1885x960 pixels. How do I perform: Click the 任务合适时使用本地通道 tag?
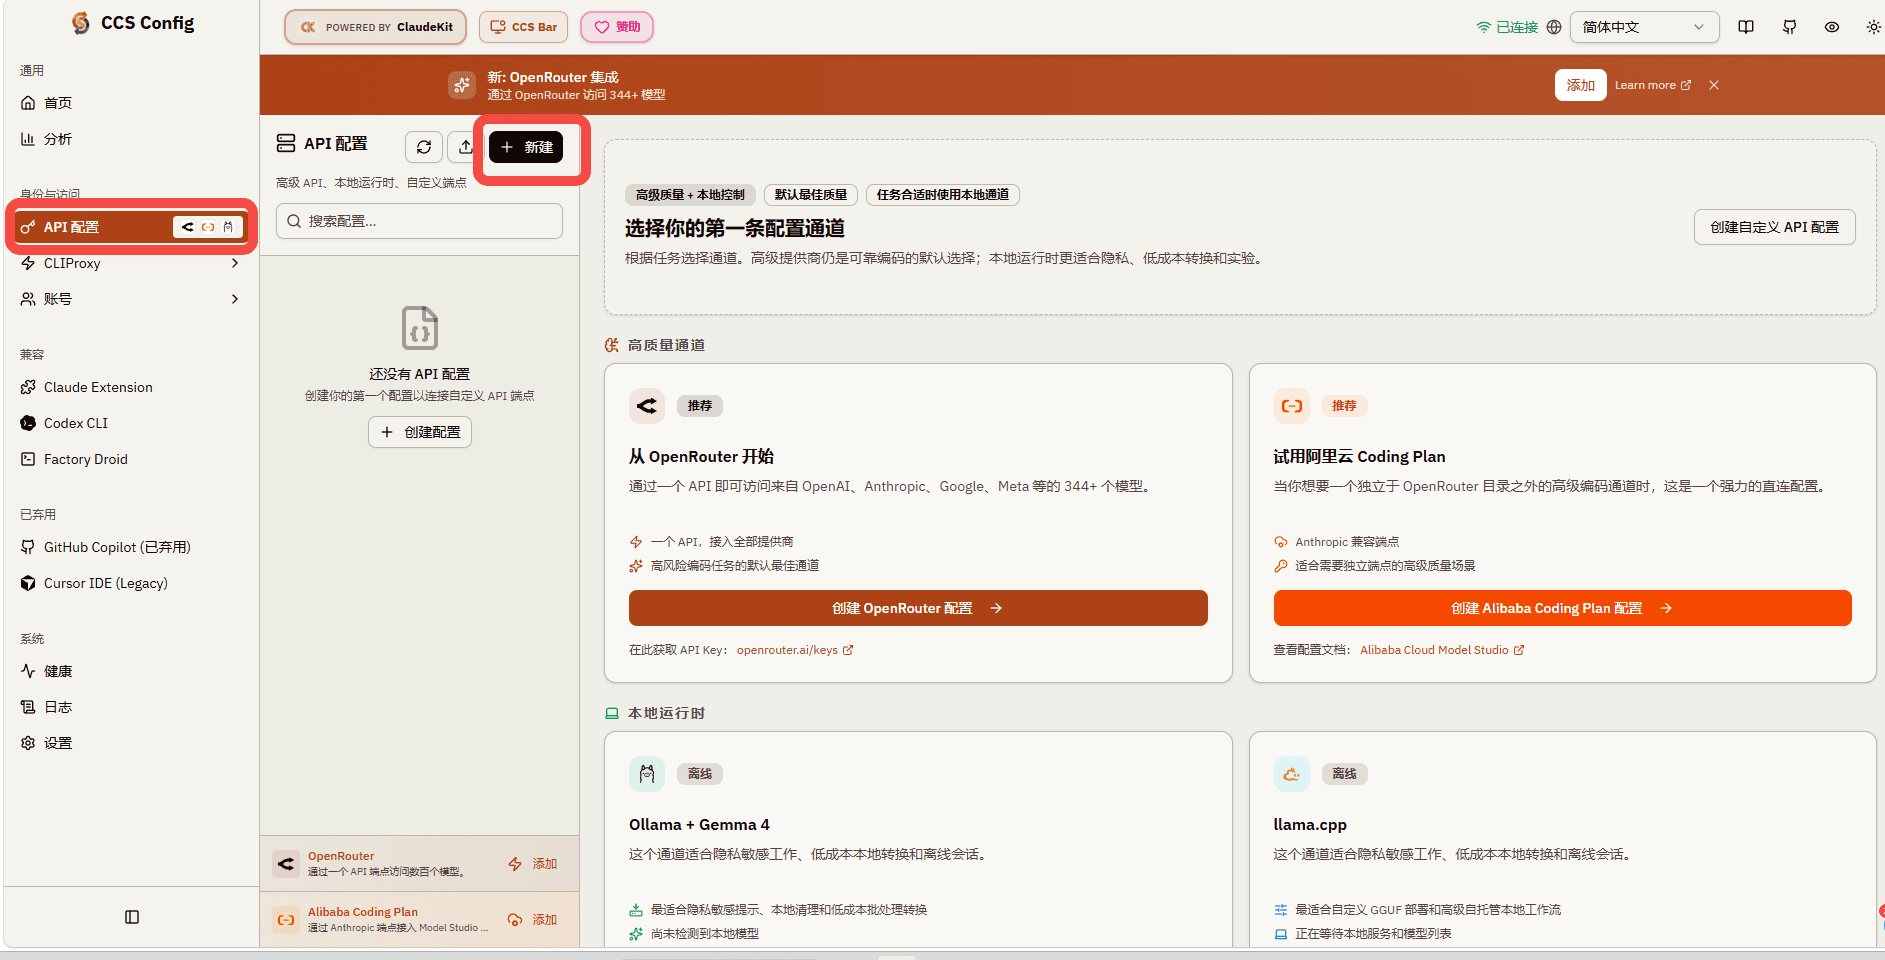(x=943, y=195)
